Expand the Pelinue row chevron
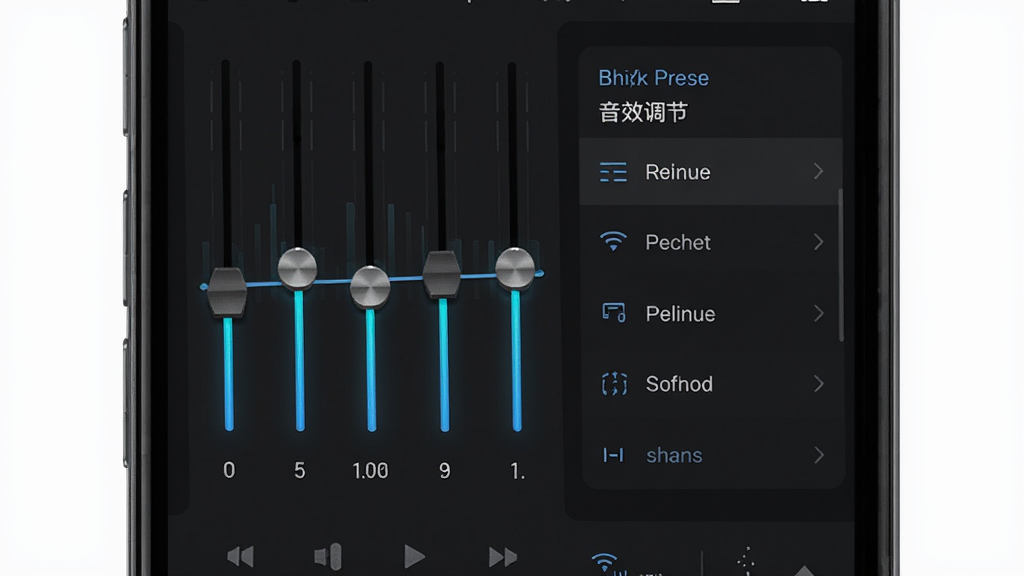Screen dimensions: 1024x576 (818, 313)
